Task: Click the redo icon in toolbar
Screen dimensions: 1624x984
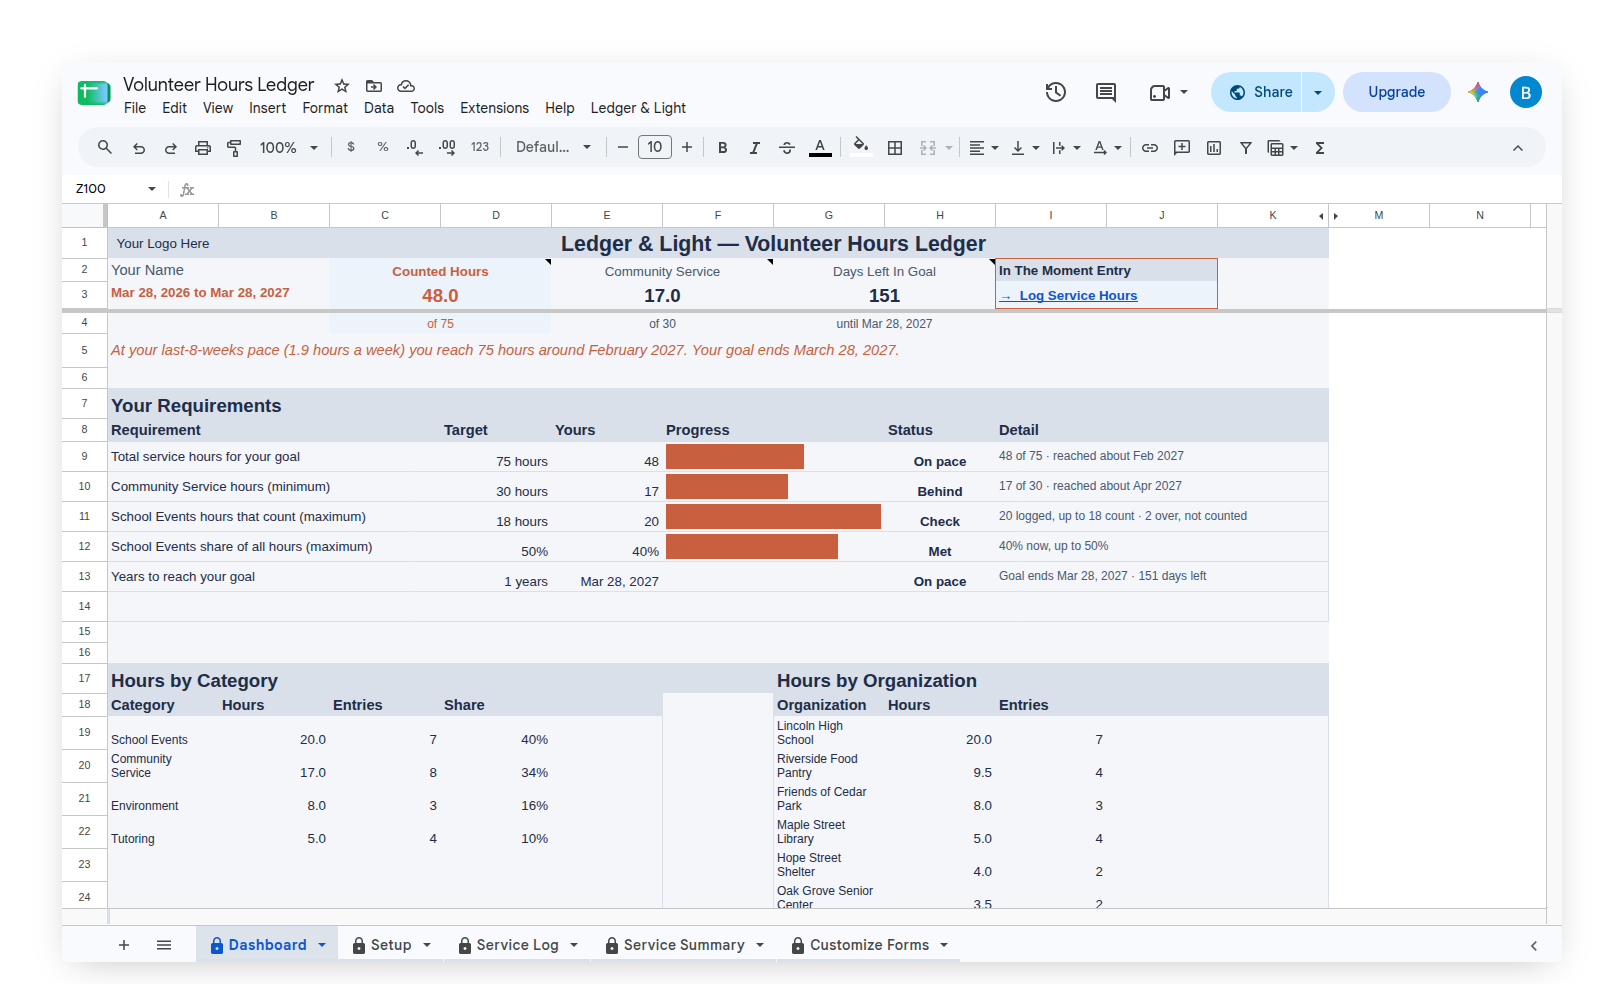Action: 171,148
